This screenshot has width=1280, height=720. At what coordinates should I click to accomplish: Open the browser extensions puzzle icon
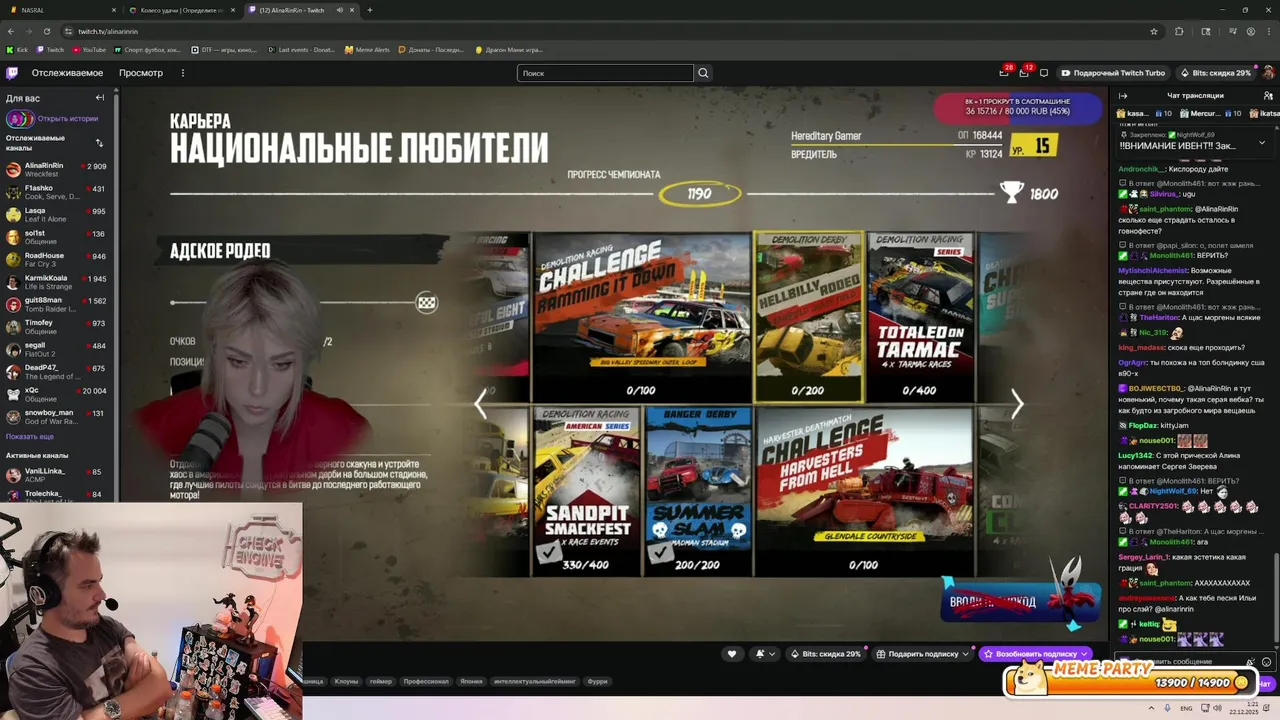coord(1179,31)
